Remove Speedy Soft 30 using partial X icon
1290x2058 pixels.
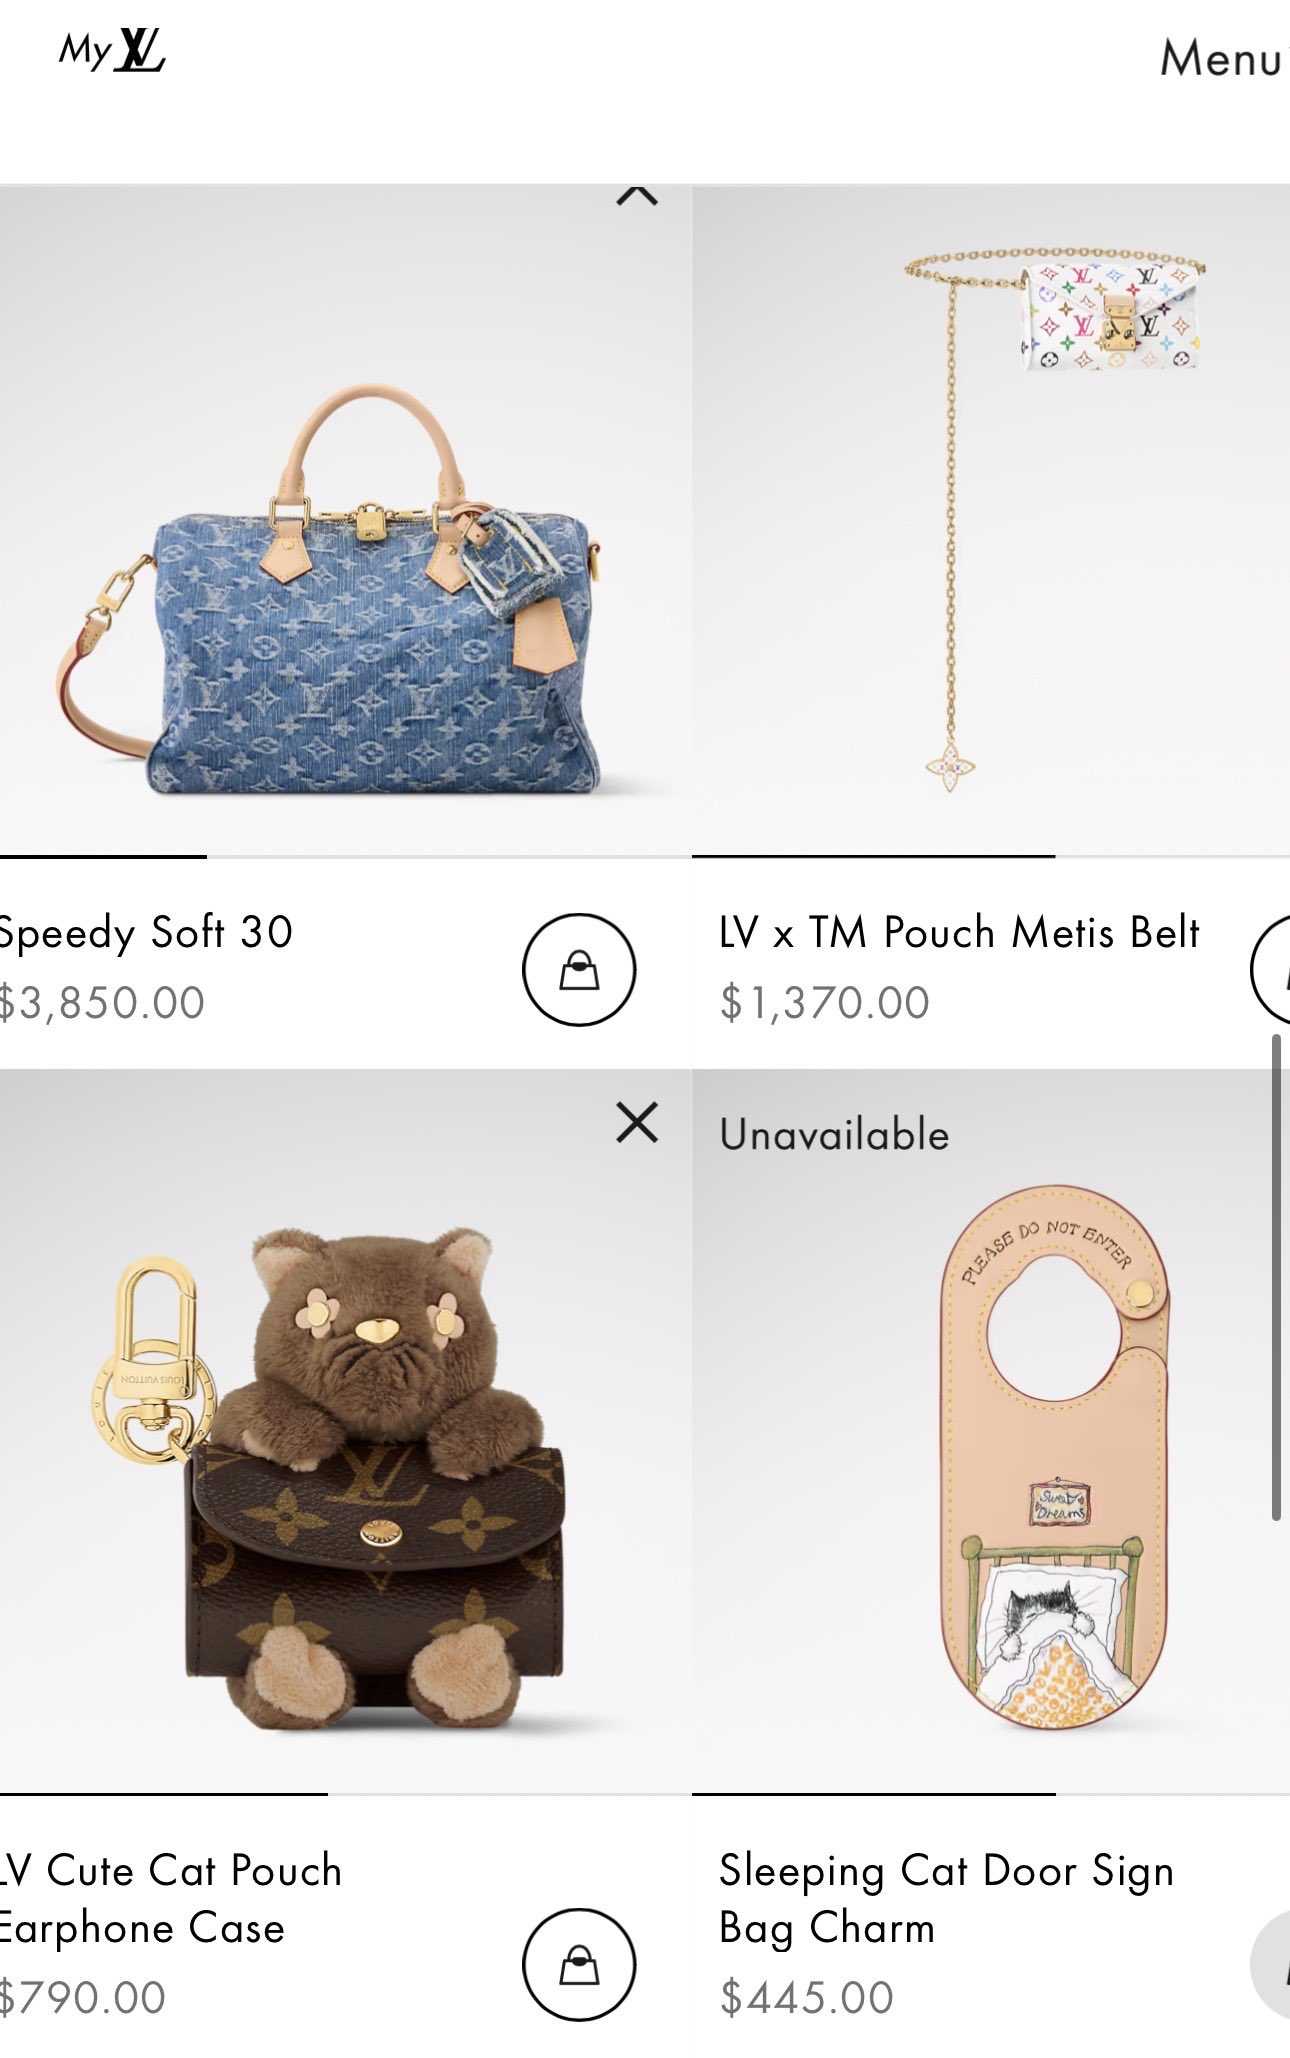[x=637, y=194]
